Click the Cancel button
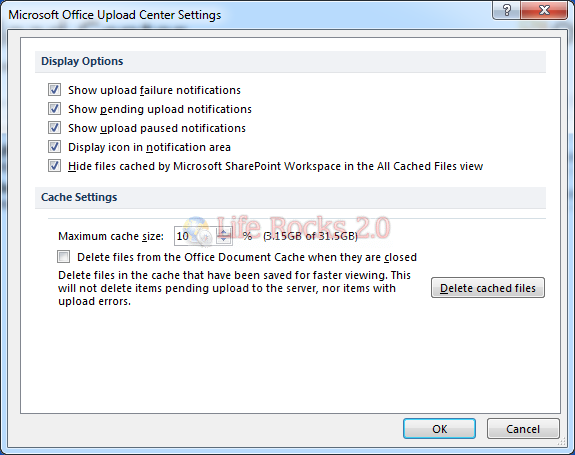This screenshot has width=575, height=455. [x=523, y=429]
